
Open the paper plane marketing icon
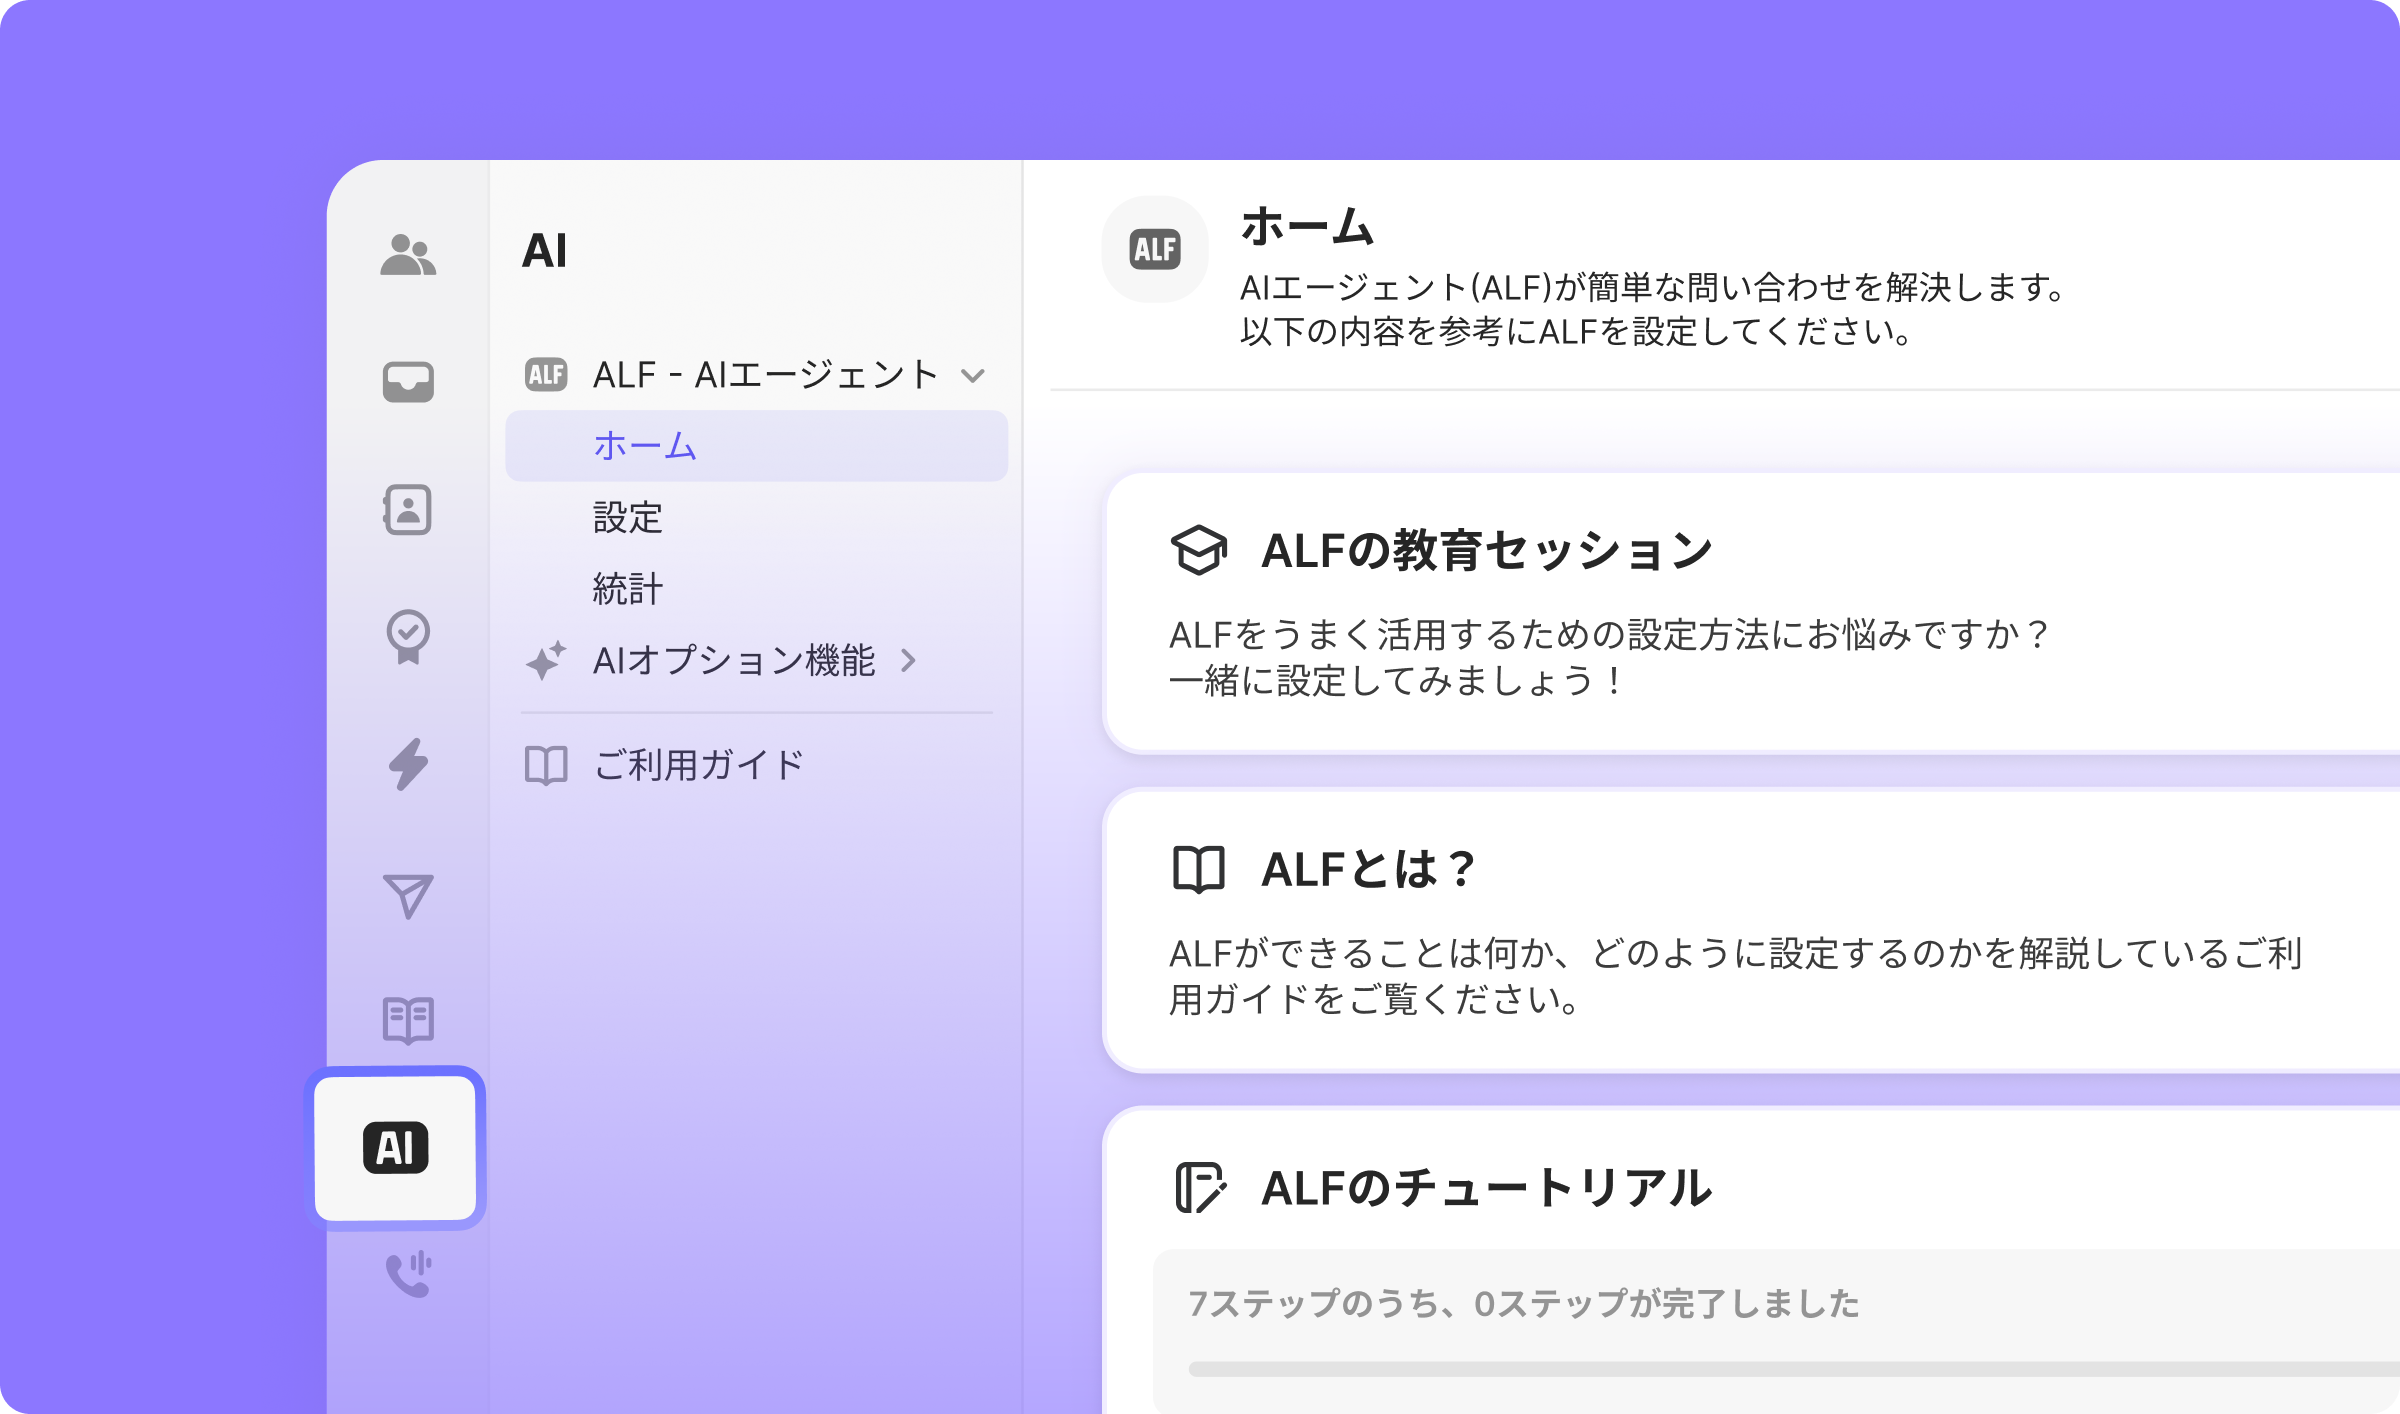coord(408,896)
